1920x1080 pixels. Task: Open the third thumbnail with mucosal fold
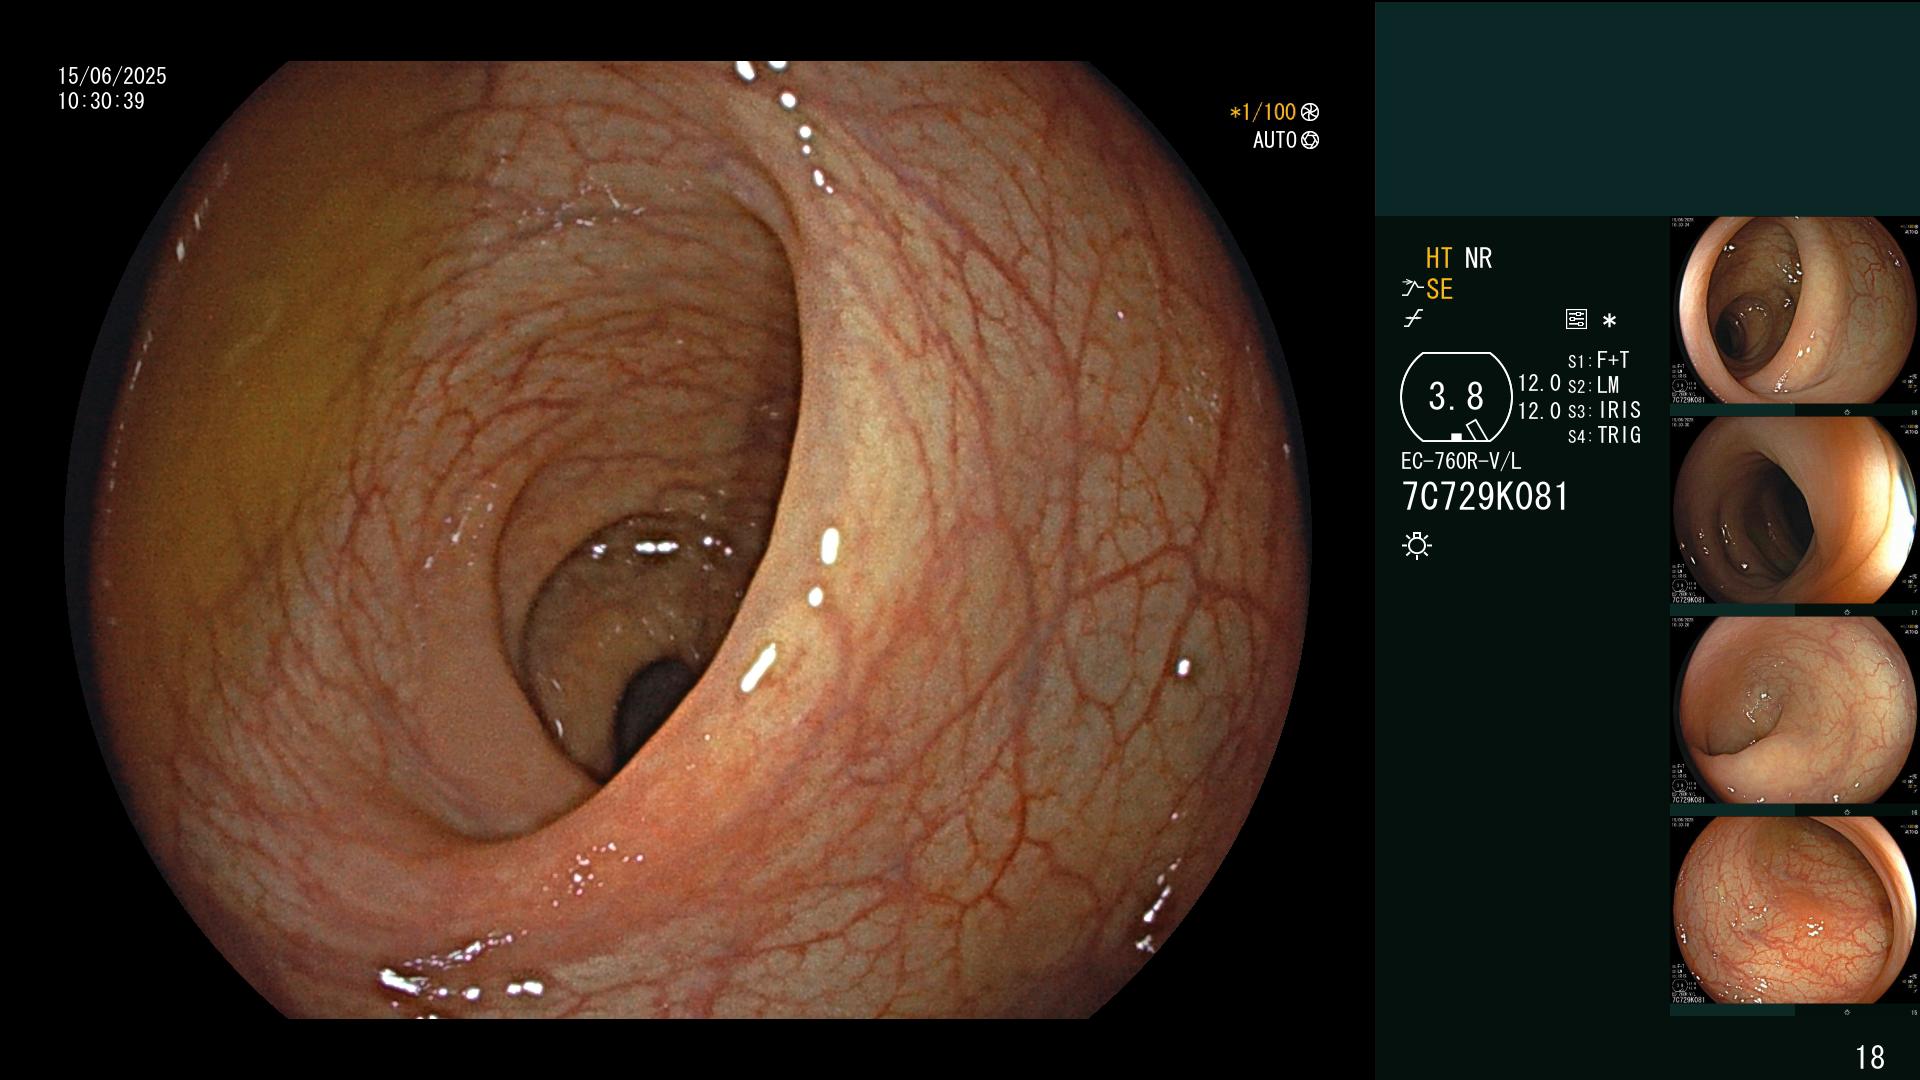tap(1795, 711)
